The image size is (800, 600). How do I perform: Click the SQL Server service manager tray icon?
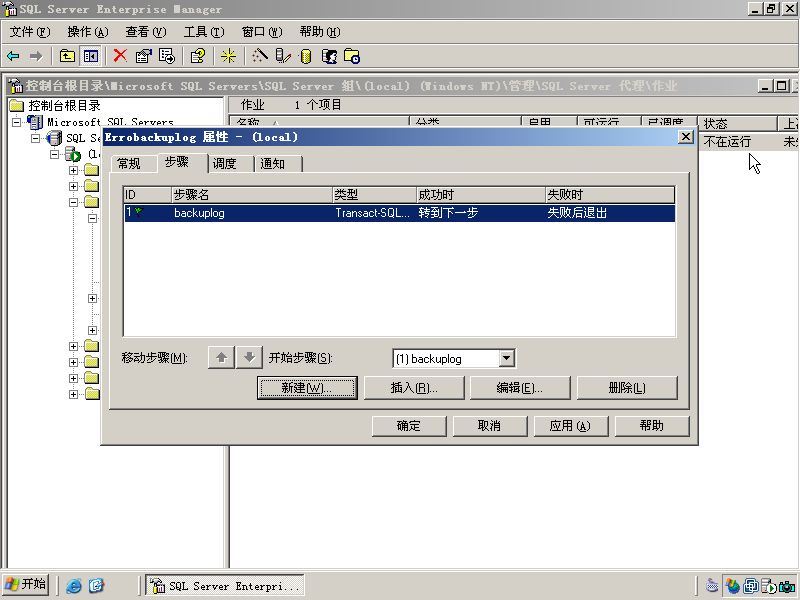pyautogui.click(x=768, y=586)
